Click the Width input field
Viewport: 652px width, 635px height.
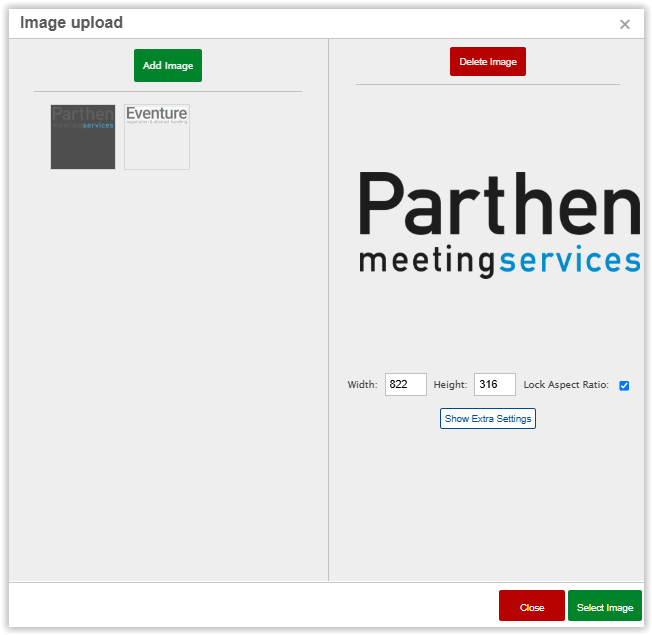(x=405, y=384)
